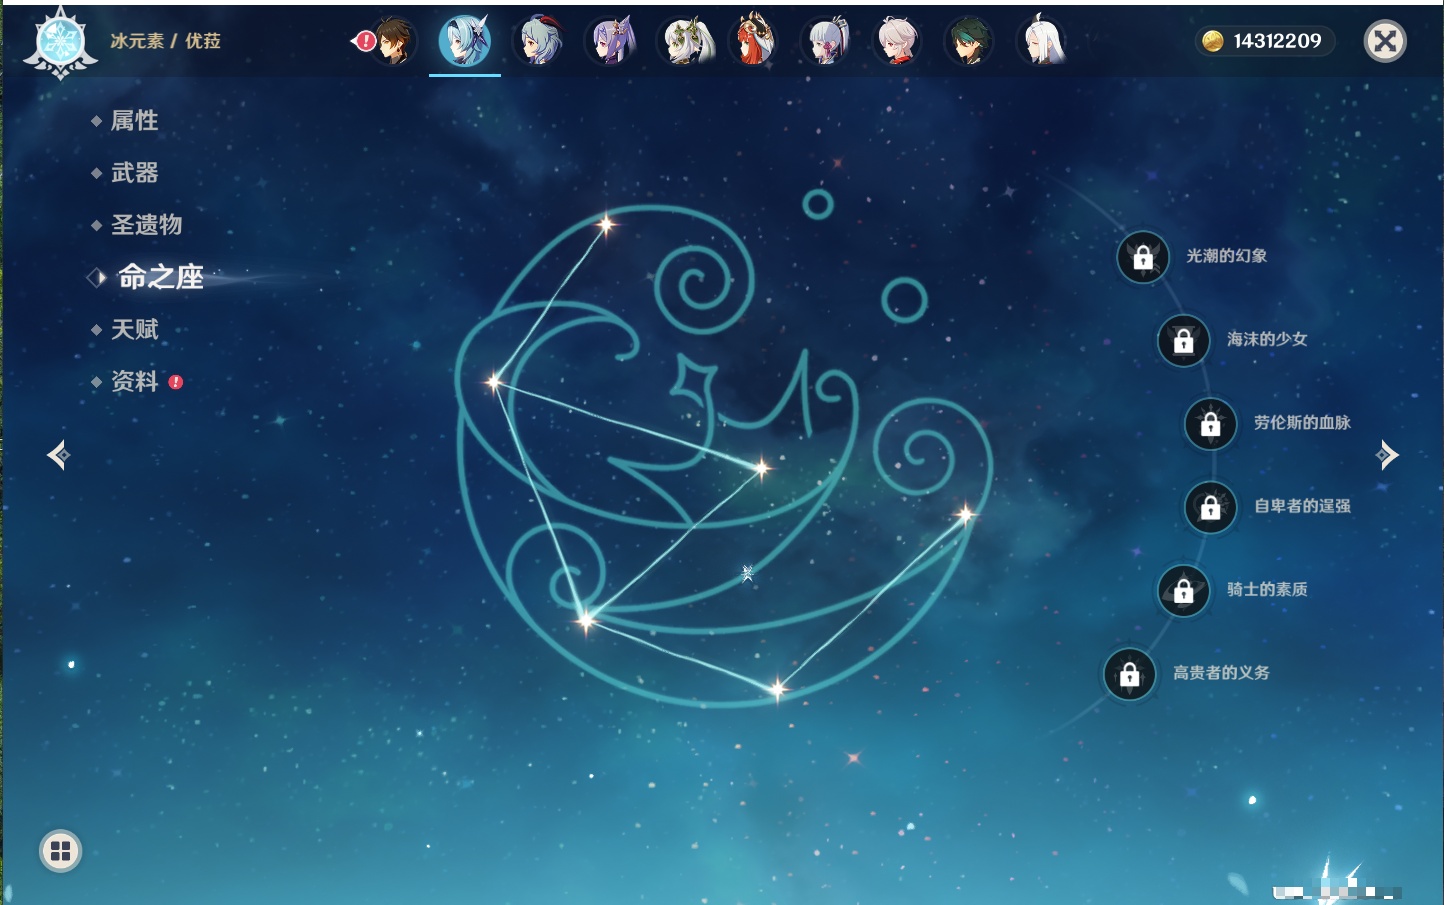Viewport: 1444px width, 905px height.
Task: Click the 海沫的少女 constellation label
Action: pyautogui.click(x=1267, y=339)
